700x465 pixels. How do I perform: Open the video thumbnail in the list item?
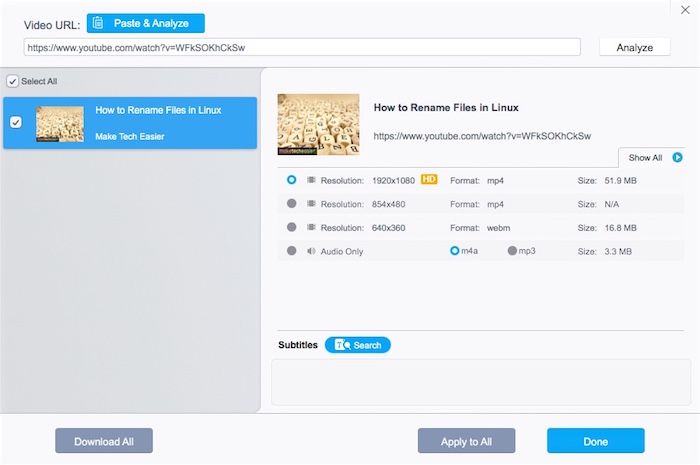click(x=60, y=124)
